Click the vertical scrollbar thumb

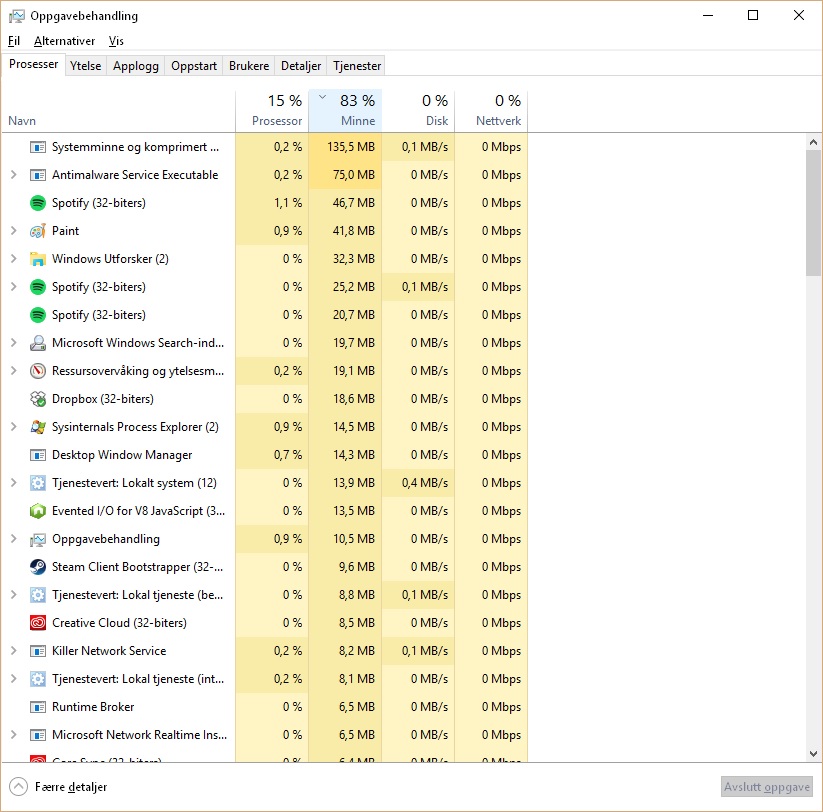pyautogui.click(x=813, y=213)
